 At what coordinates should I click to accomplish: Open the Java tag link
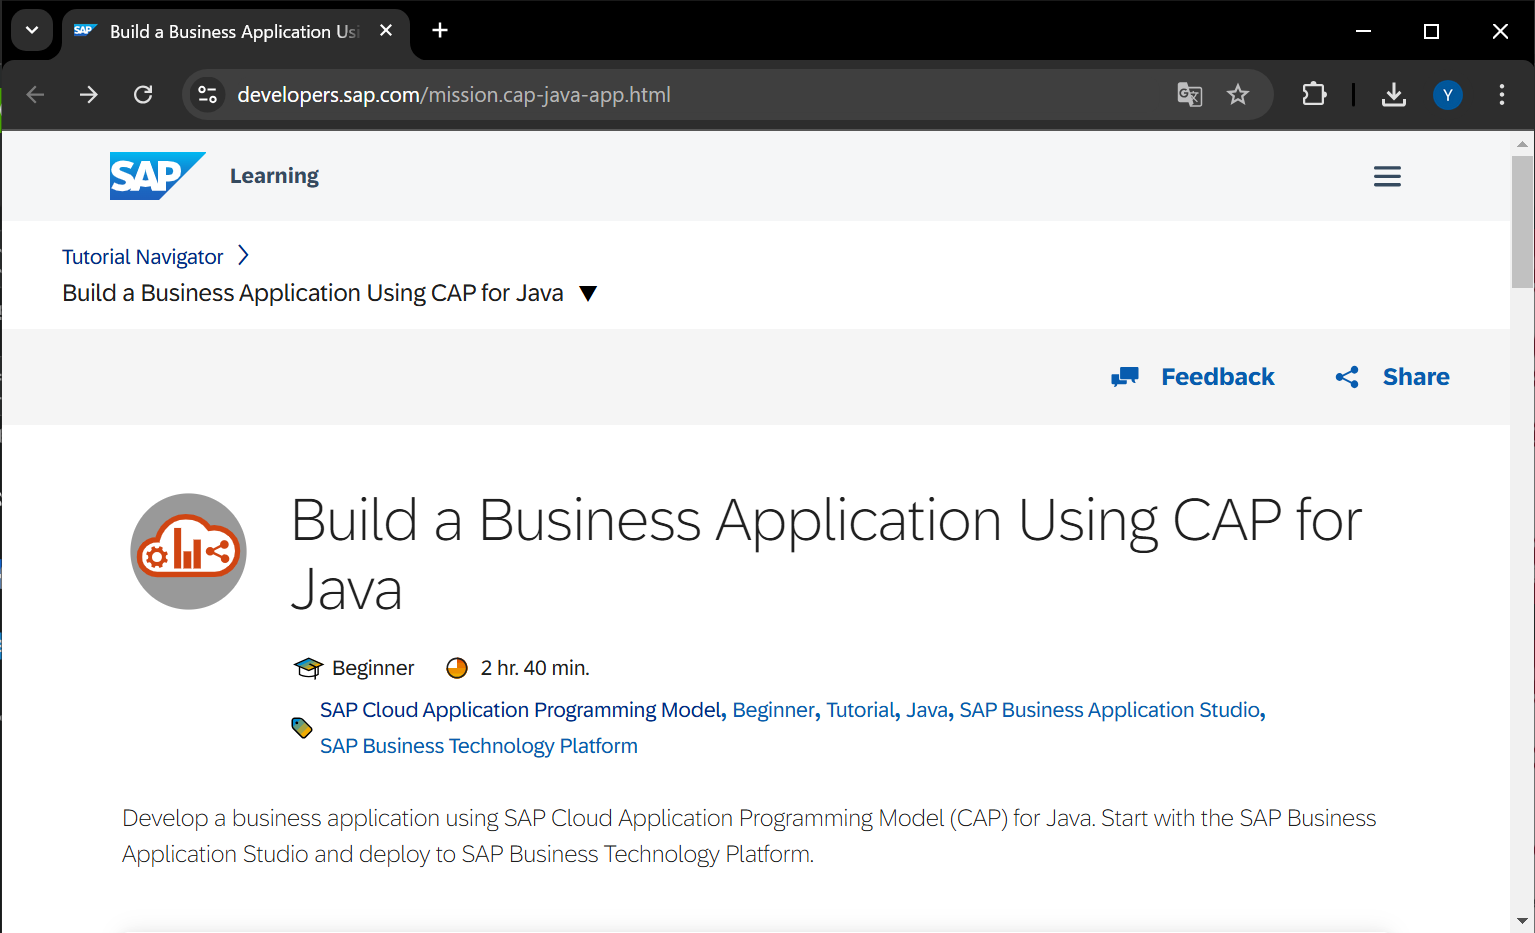pyautogui.click(x=926, y=710)
